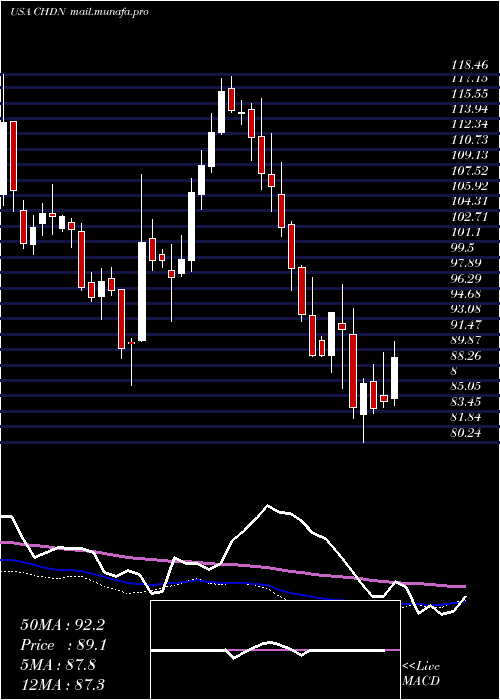Screen dimensions: 500x700
Task: Click the USA CHDN mail.munafa.pro title text
Action: pyautogui.click(x=79, y=12)
